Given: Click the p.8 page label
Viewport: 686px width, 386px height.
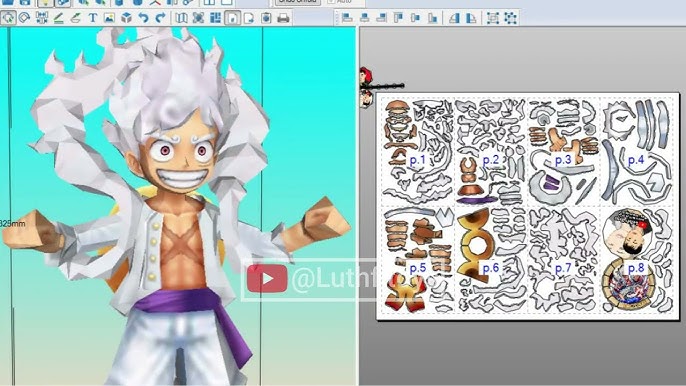Looking at the screenshot, I should 636,267.
